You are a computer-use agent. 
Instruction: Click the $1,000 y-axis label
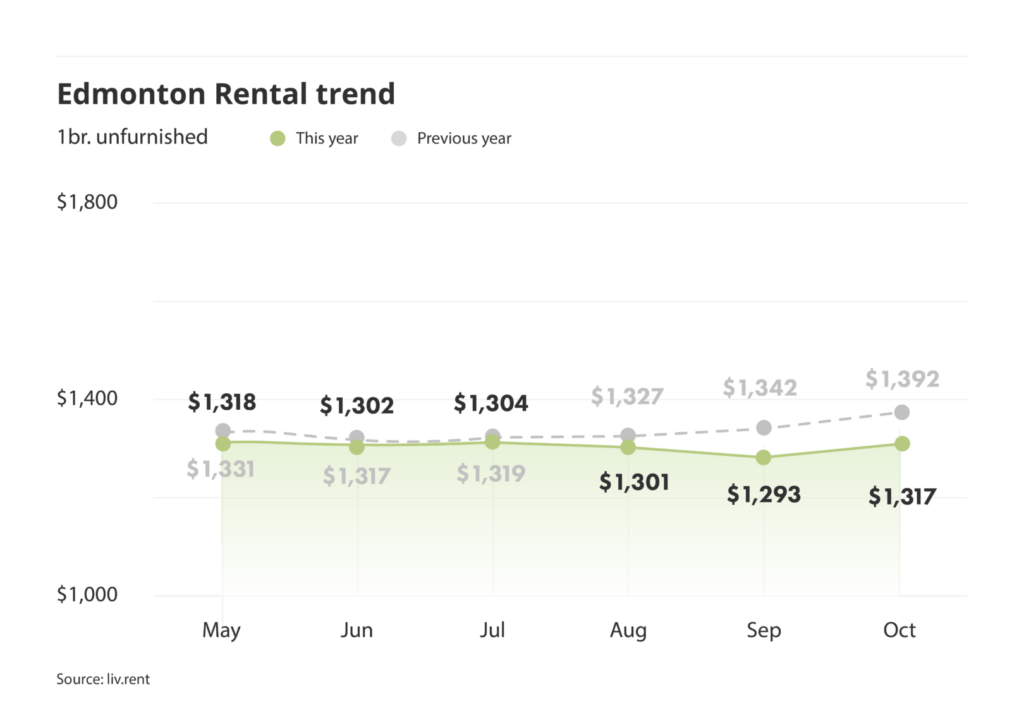click(87, 594)
